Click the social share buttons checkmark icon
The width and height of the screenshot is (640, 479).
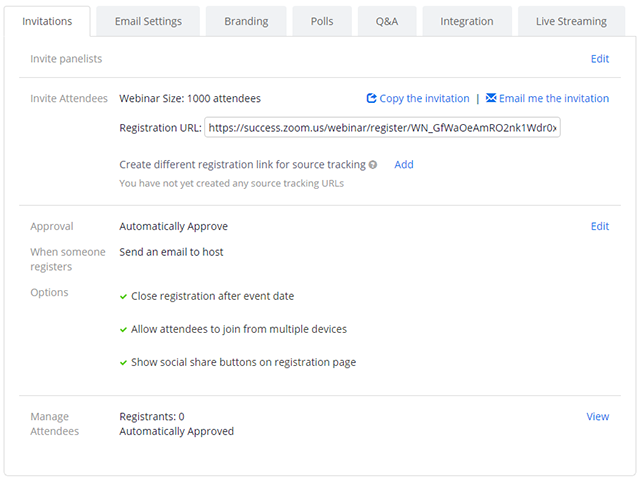[x=123, y=362]
